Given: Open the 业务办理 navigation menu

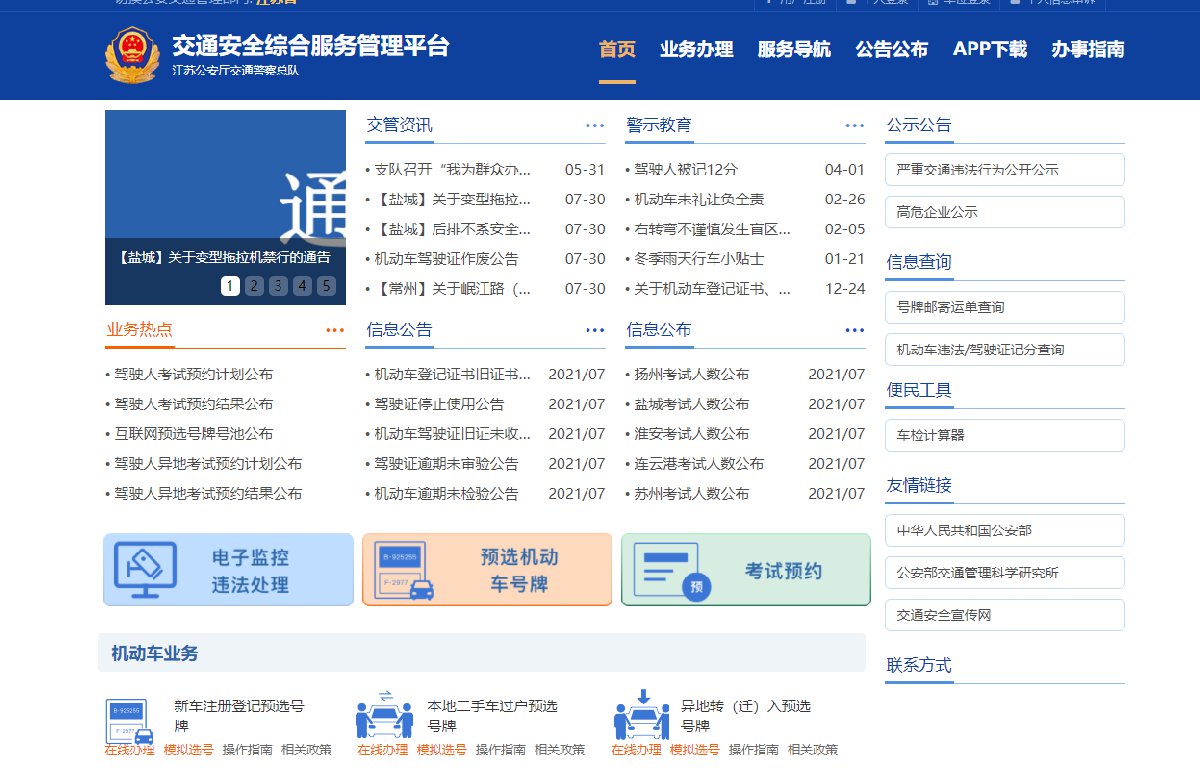Looking at the screenshot, I should [696, 49].
